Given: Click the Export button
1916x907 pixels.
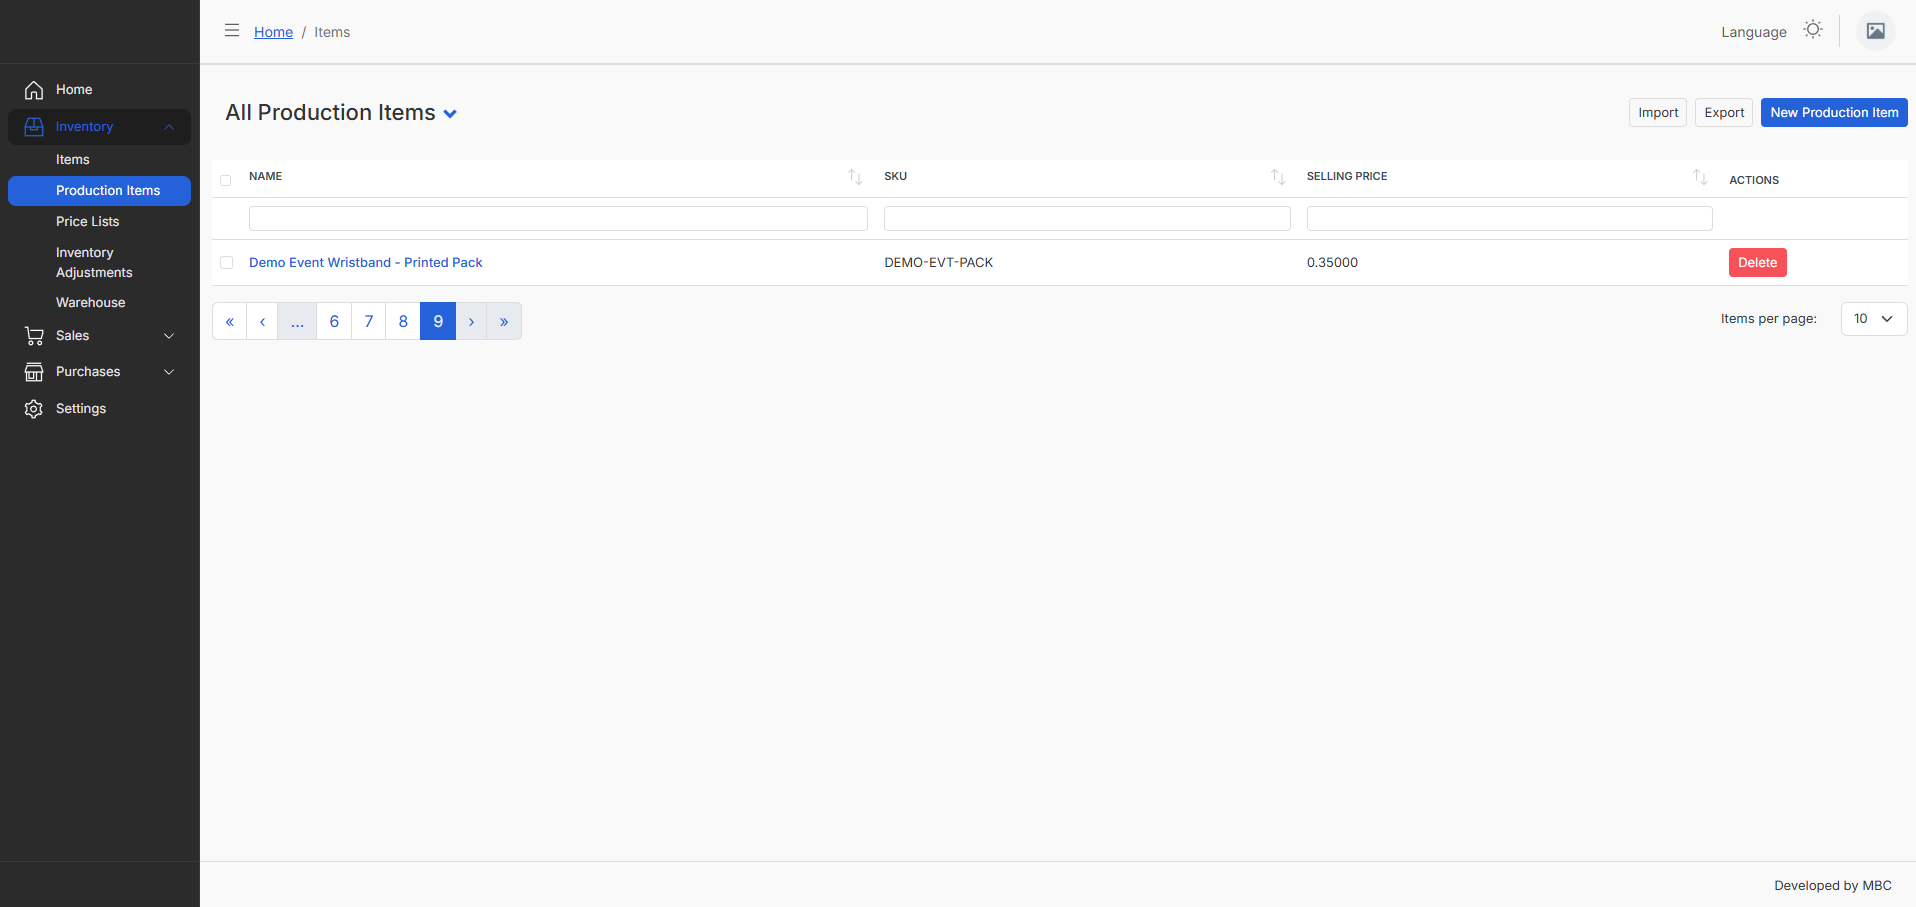Looking at the screenshot, I should pos(1724,113).
